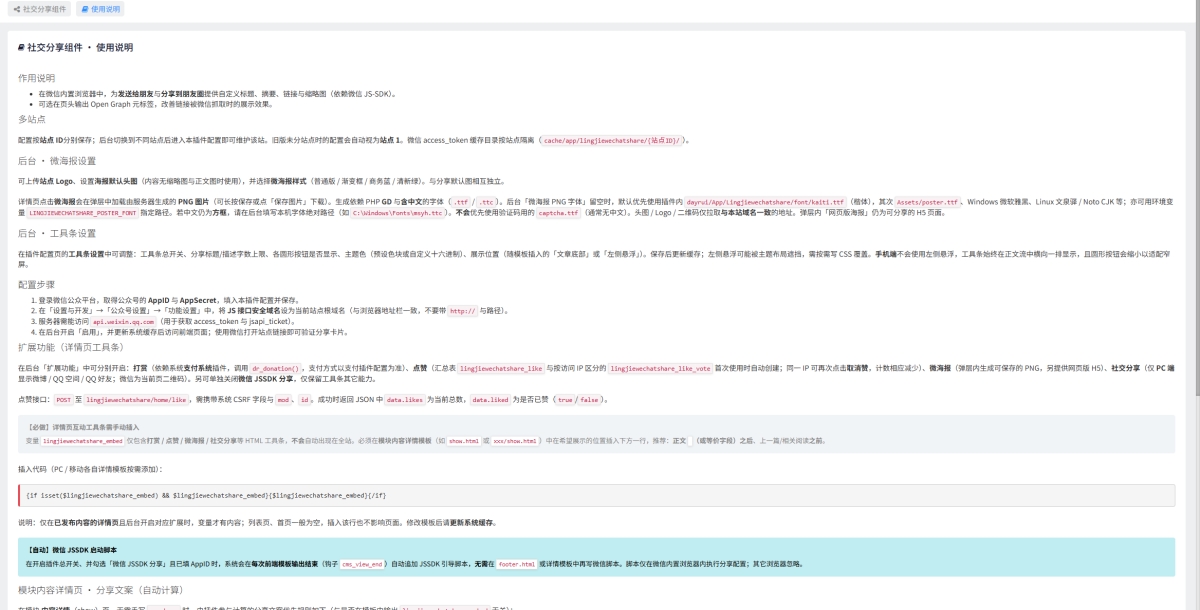Switch to the 使用说明 tab
Image resolution: width=1200 pixels, height=610 pixels.
click(x=100, y=9)
